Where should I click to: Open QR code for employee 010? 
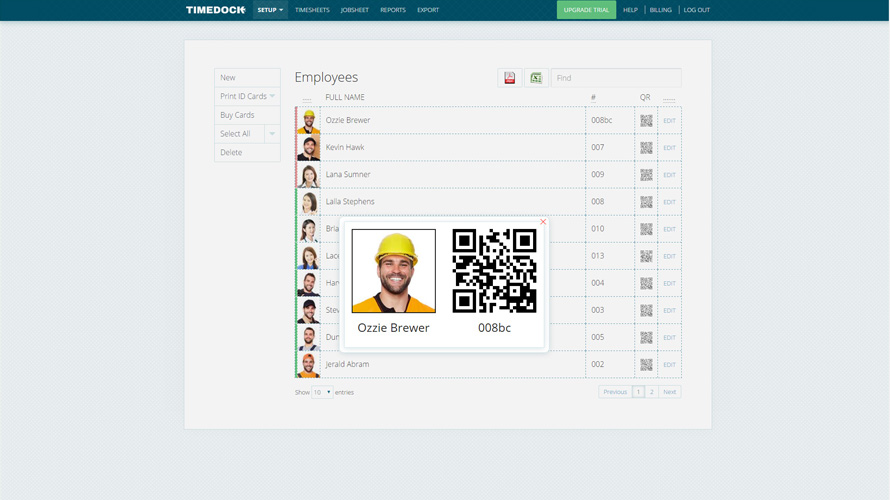646,229
